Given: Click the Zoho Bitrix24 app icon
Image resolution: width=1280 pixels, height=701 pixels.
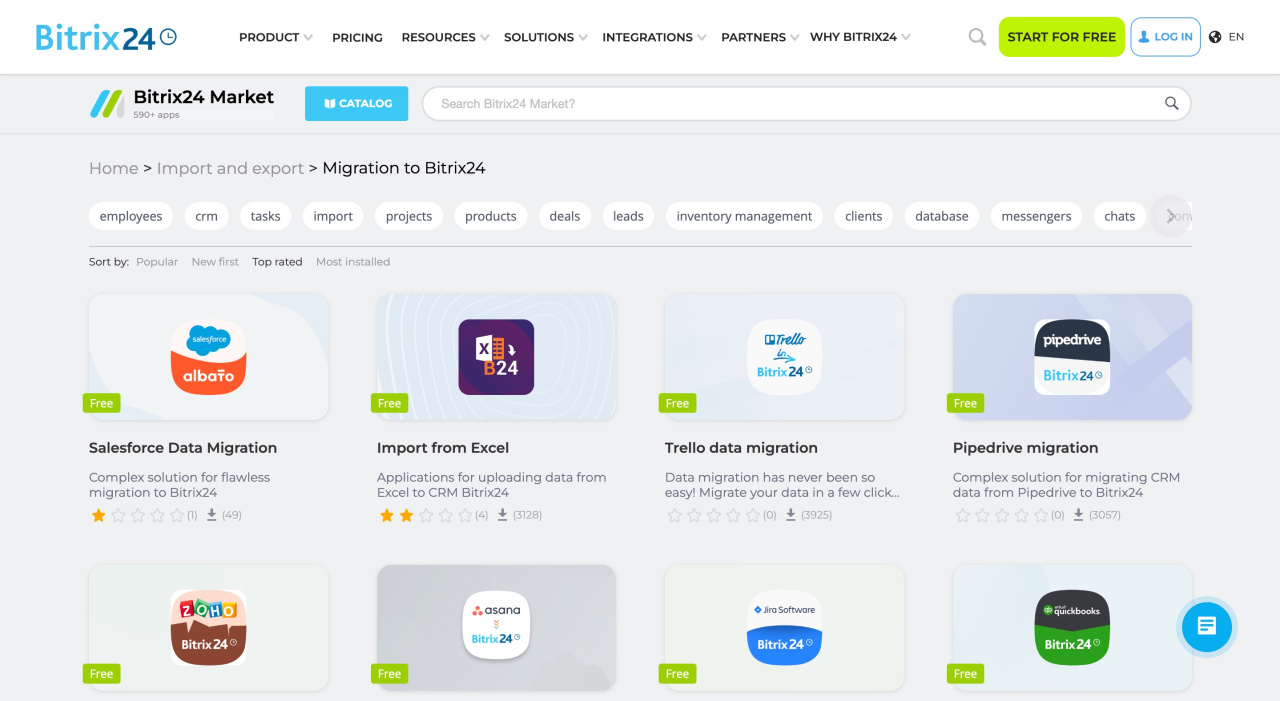Looking at the screenshot, I should [x=208, y=627].
